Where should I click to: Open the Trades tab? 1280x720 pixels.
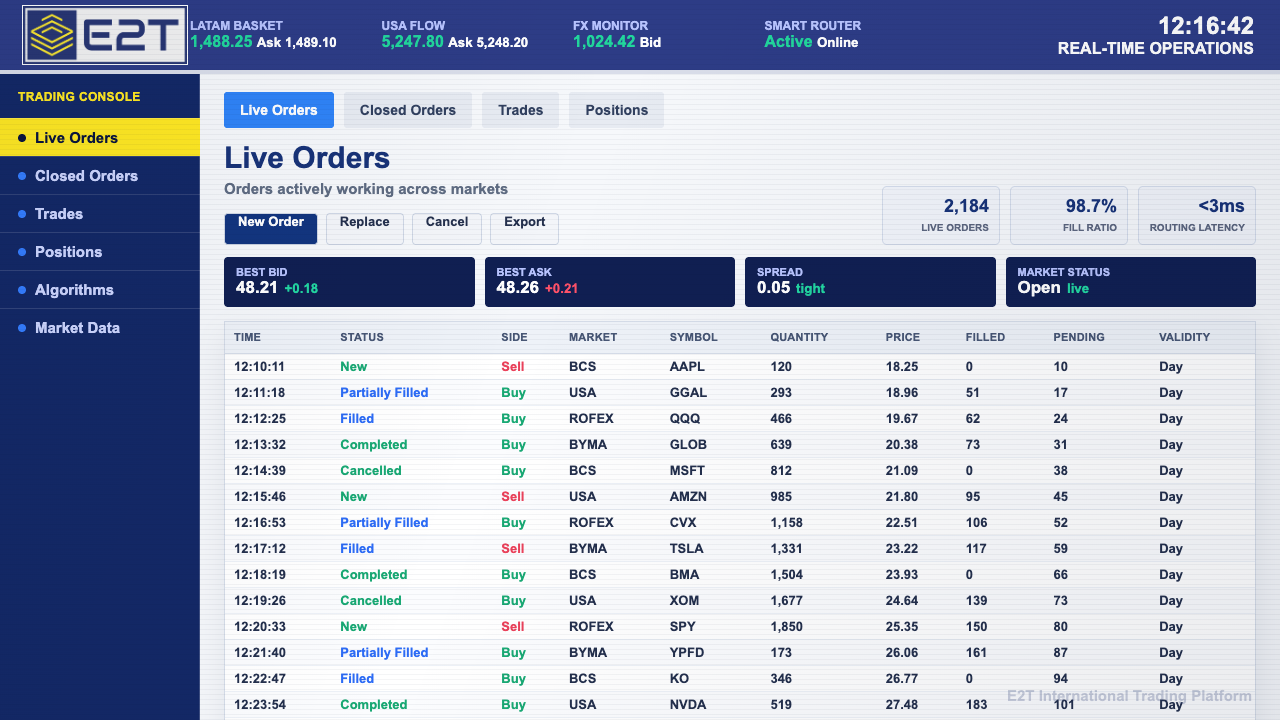tap(521, 110)
